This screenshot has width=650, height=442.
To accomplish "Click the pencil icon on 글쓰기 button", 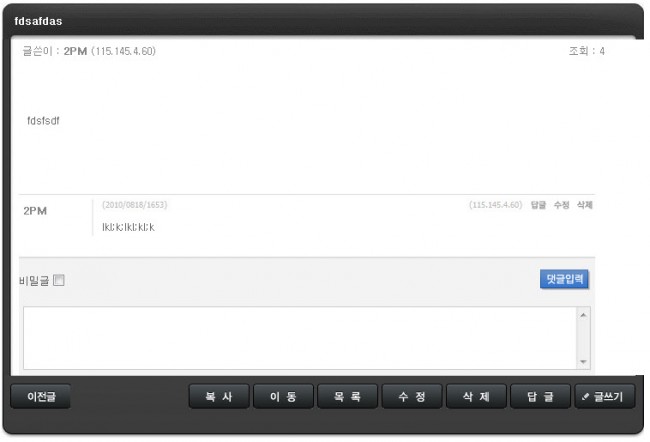I will click(x=585, y=397).
